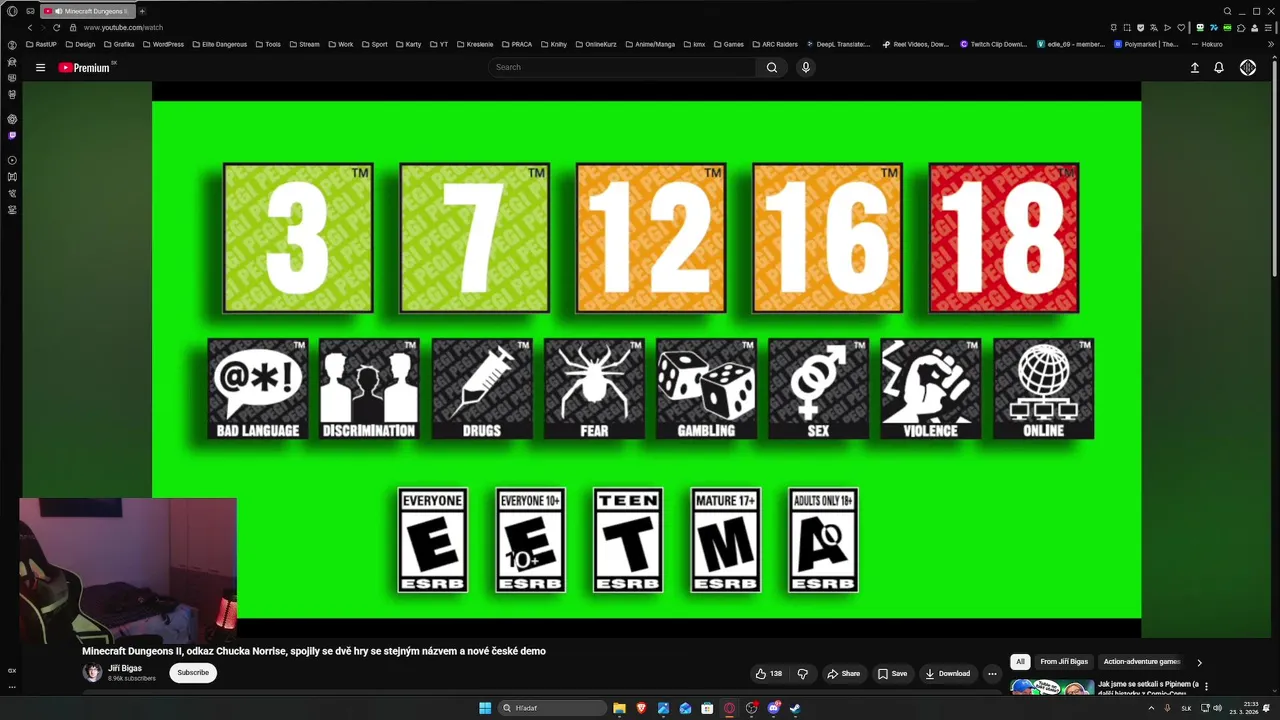Open the browser extensions puzzle icon
This screenshot has width=1280, height=720.
coord(1243,28)
